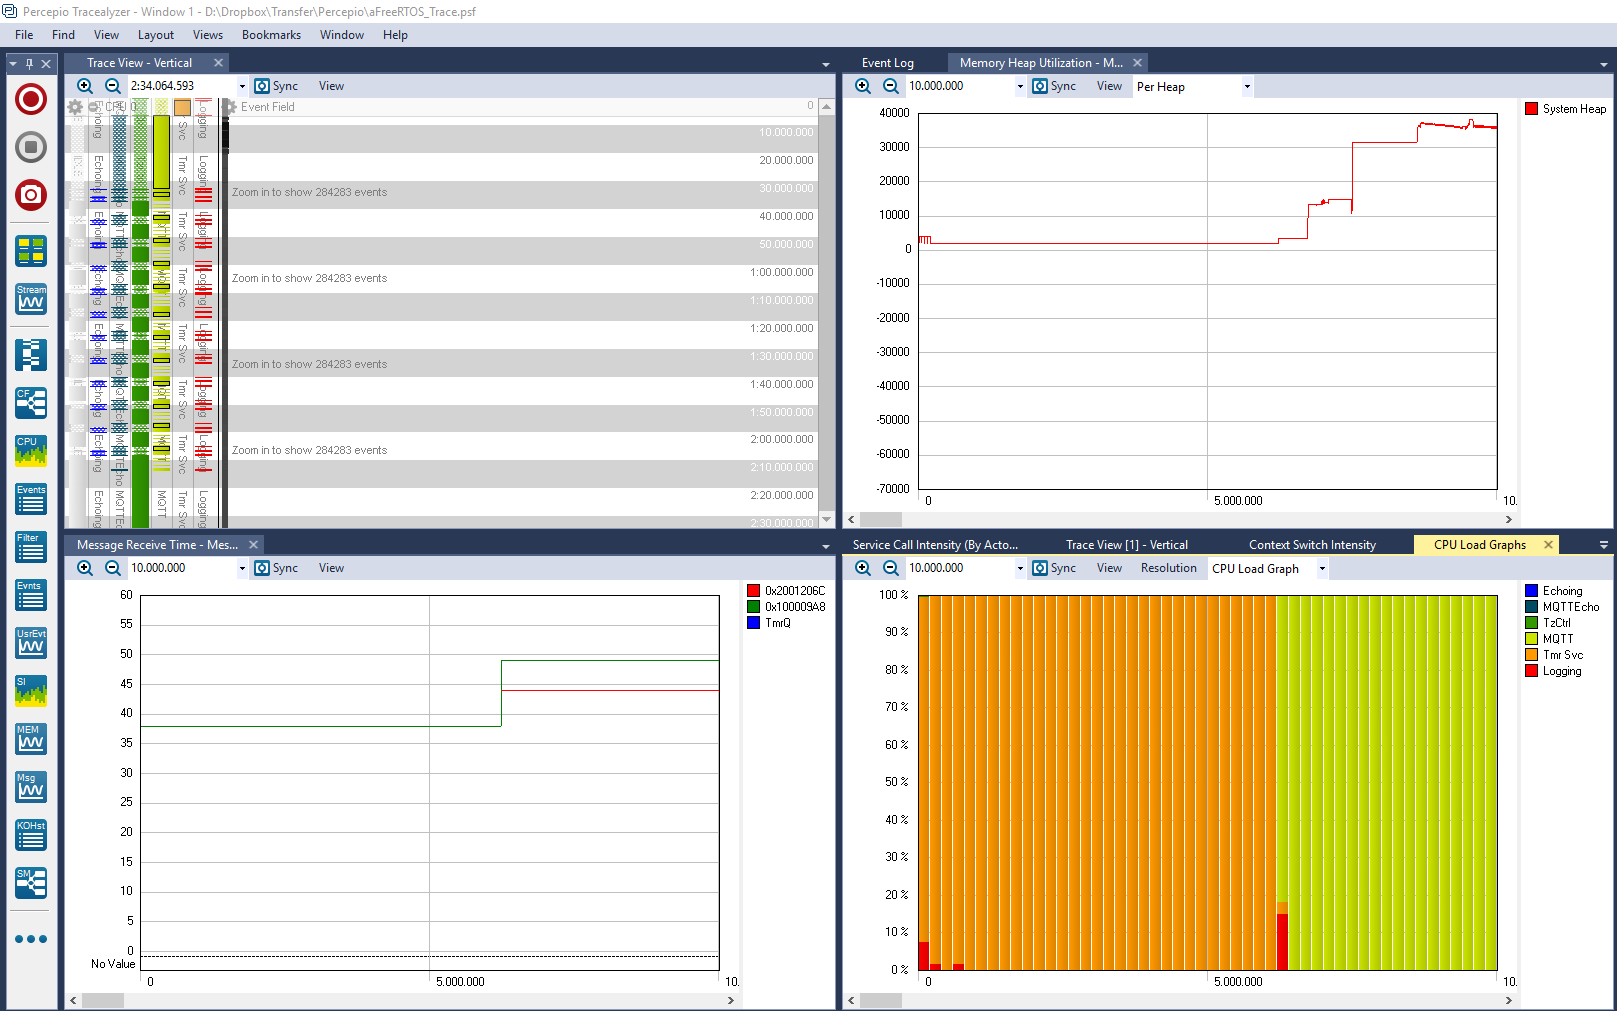Screen dimensions: 1617x1011
Task: Open the Bookmarks menu
Action: [x=271, y=35]
